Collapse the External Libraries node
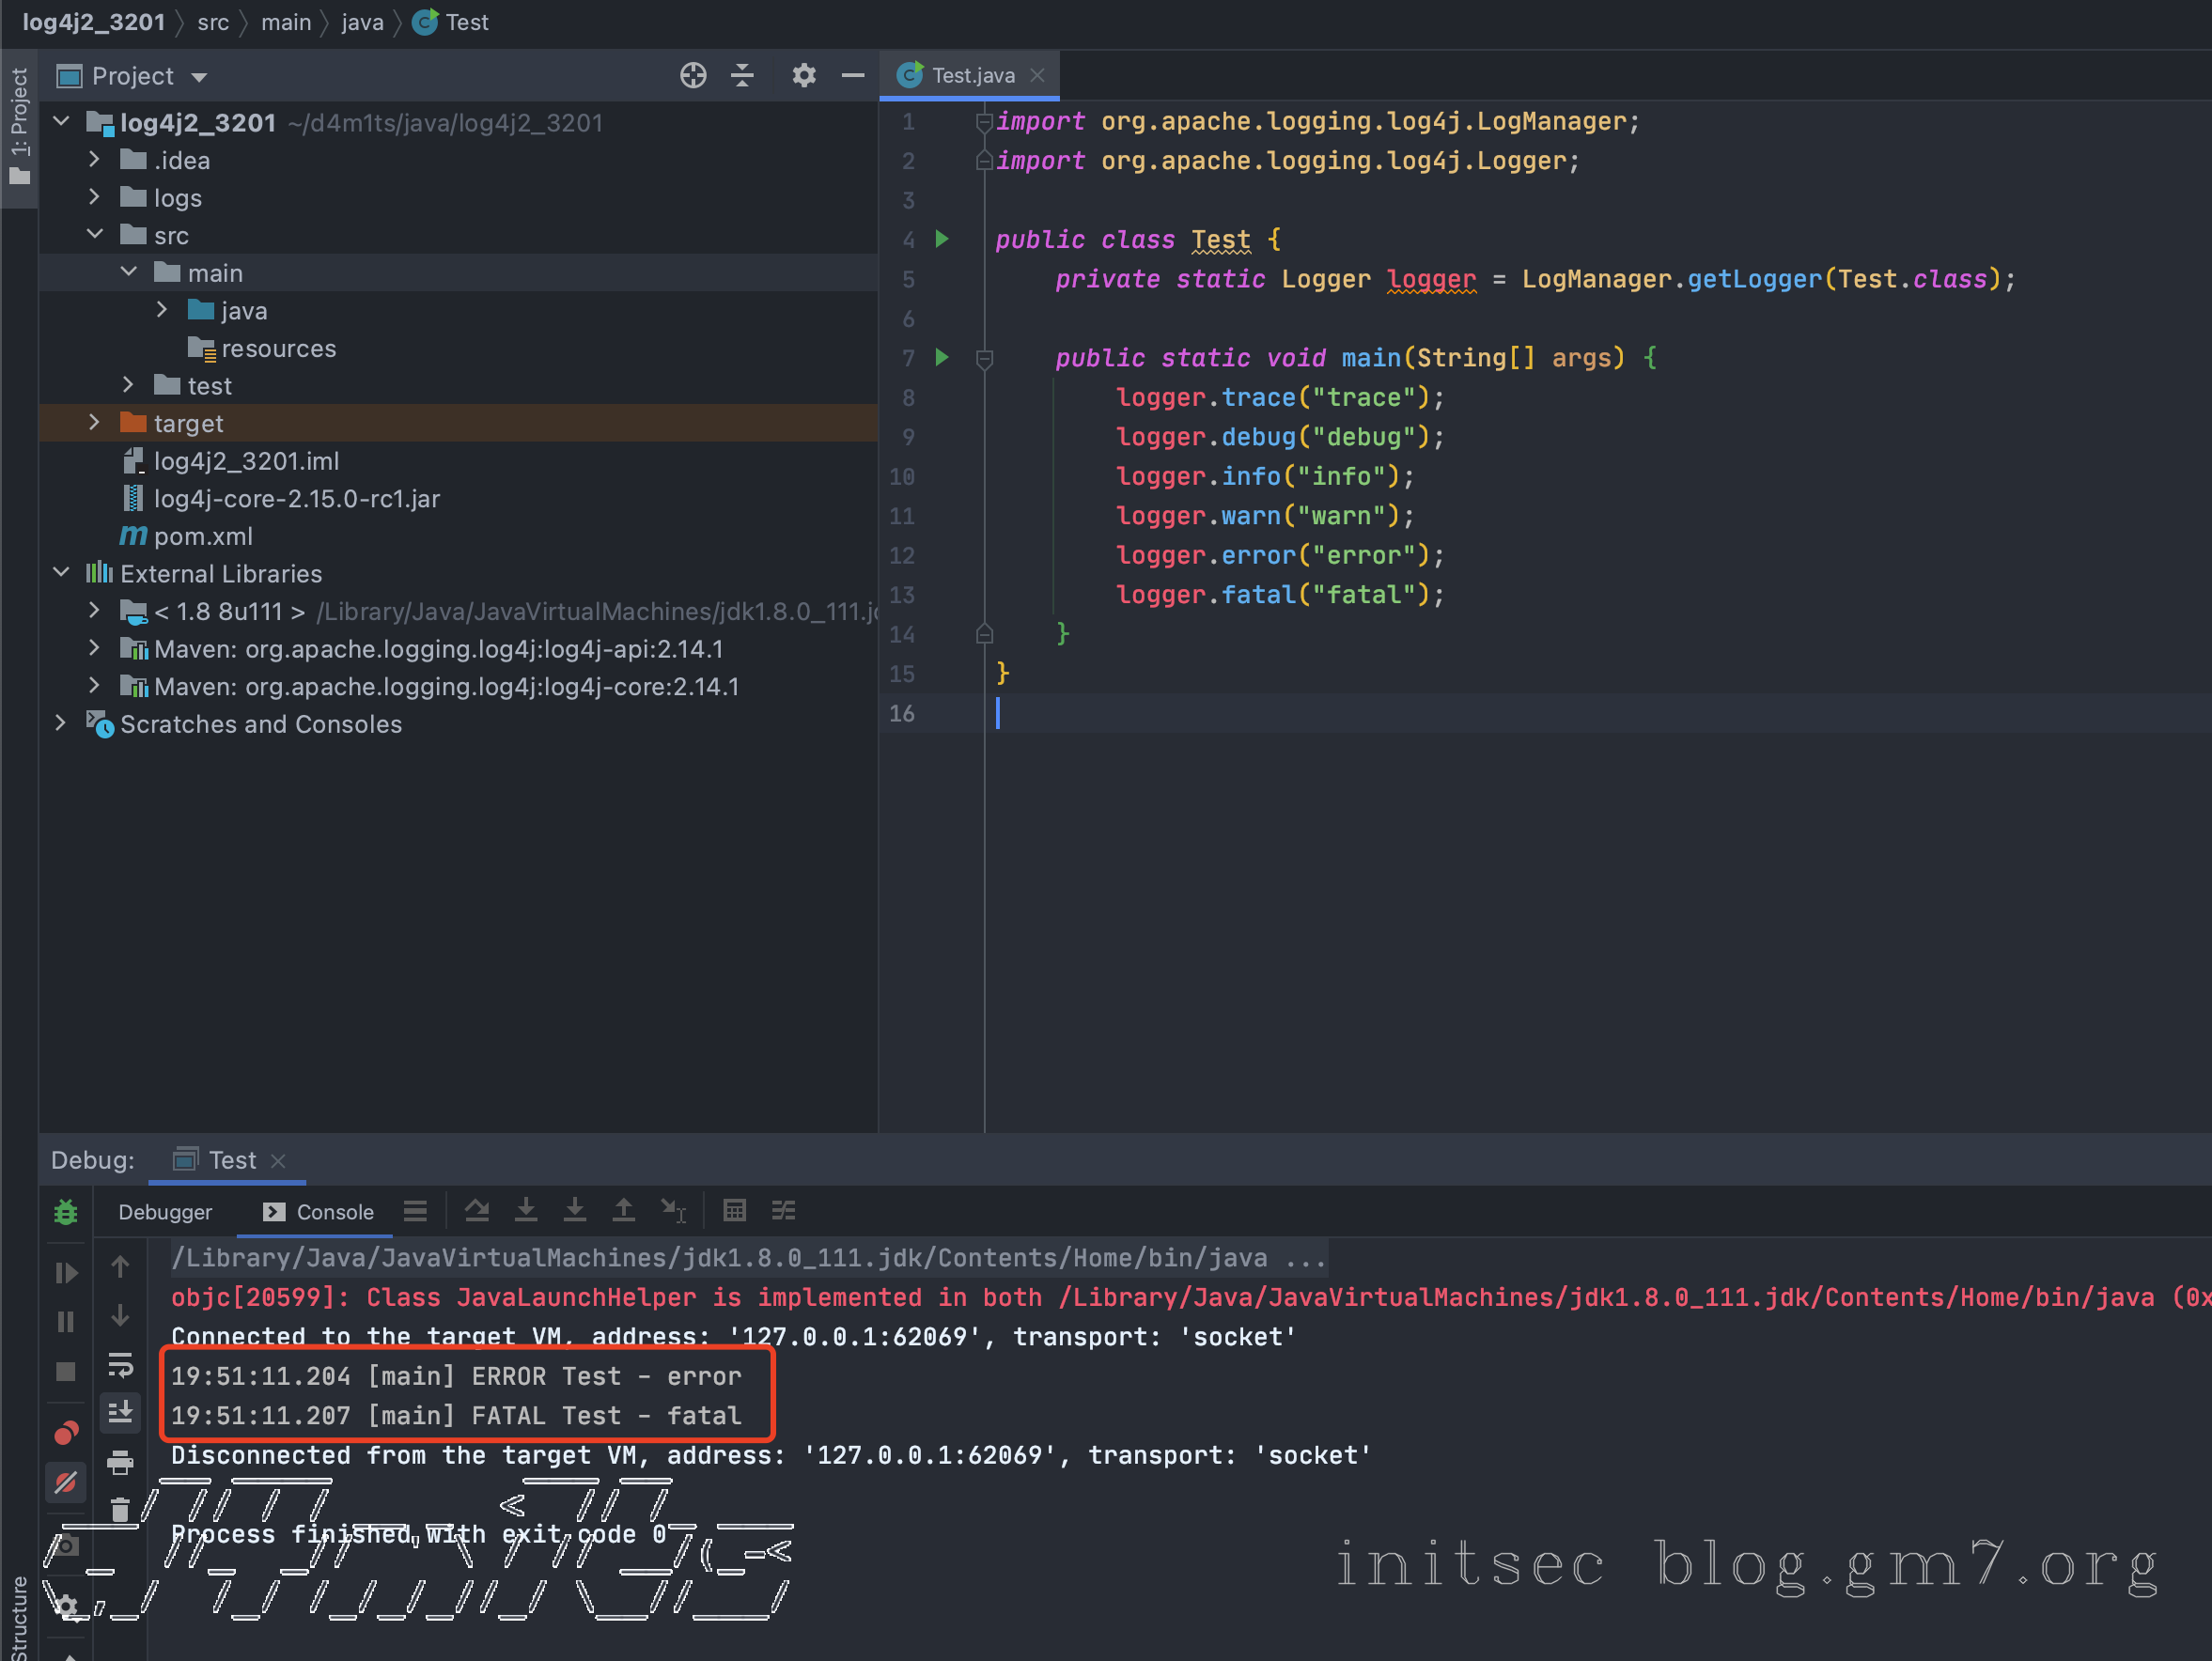The height and width of the screenshot is (1661, 2212). coord(61,573)
